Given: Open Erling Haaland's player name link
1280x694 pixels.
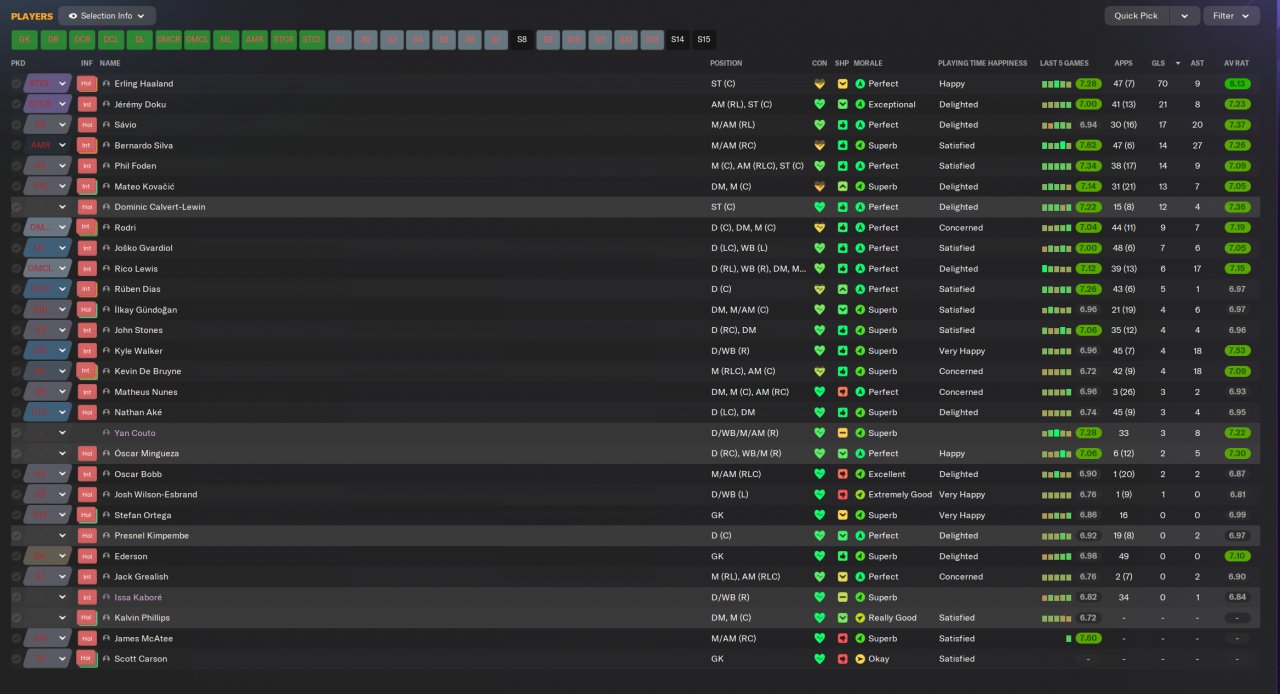Looking at the screenshot, I should click(144, 84).
